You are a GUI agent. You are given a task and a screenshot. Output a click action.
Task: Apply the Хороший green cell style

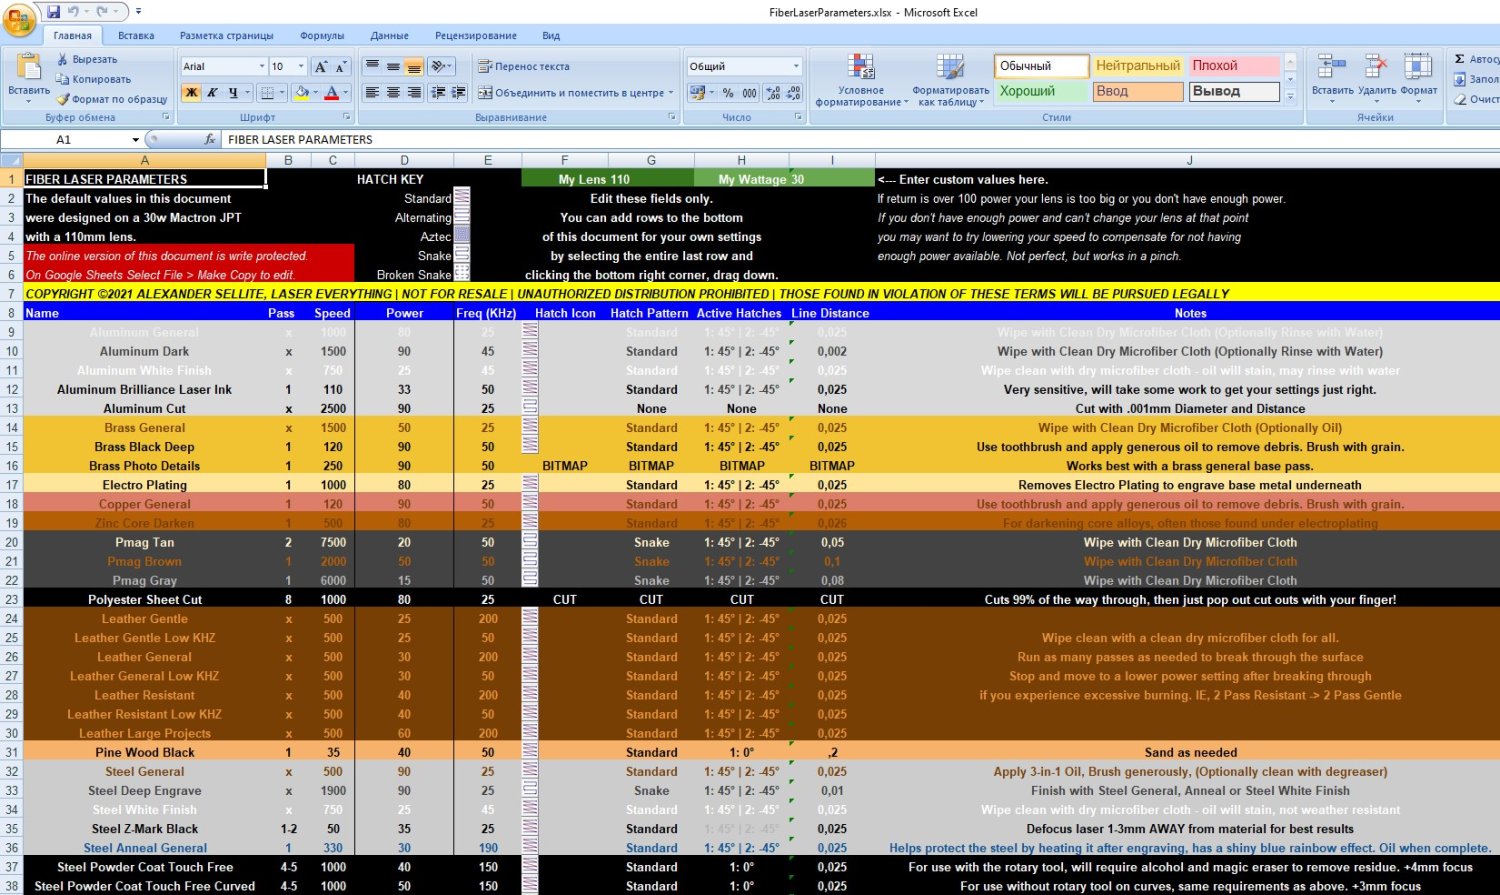(1040, 91)
